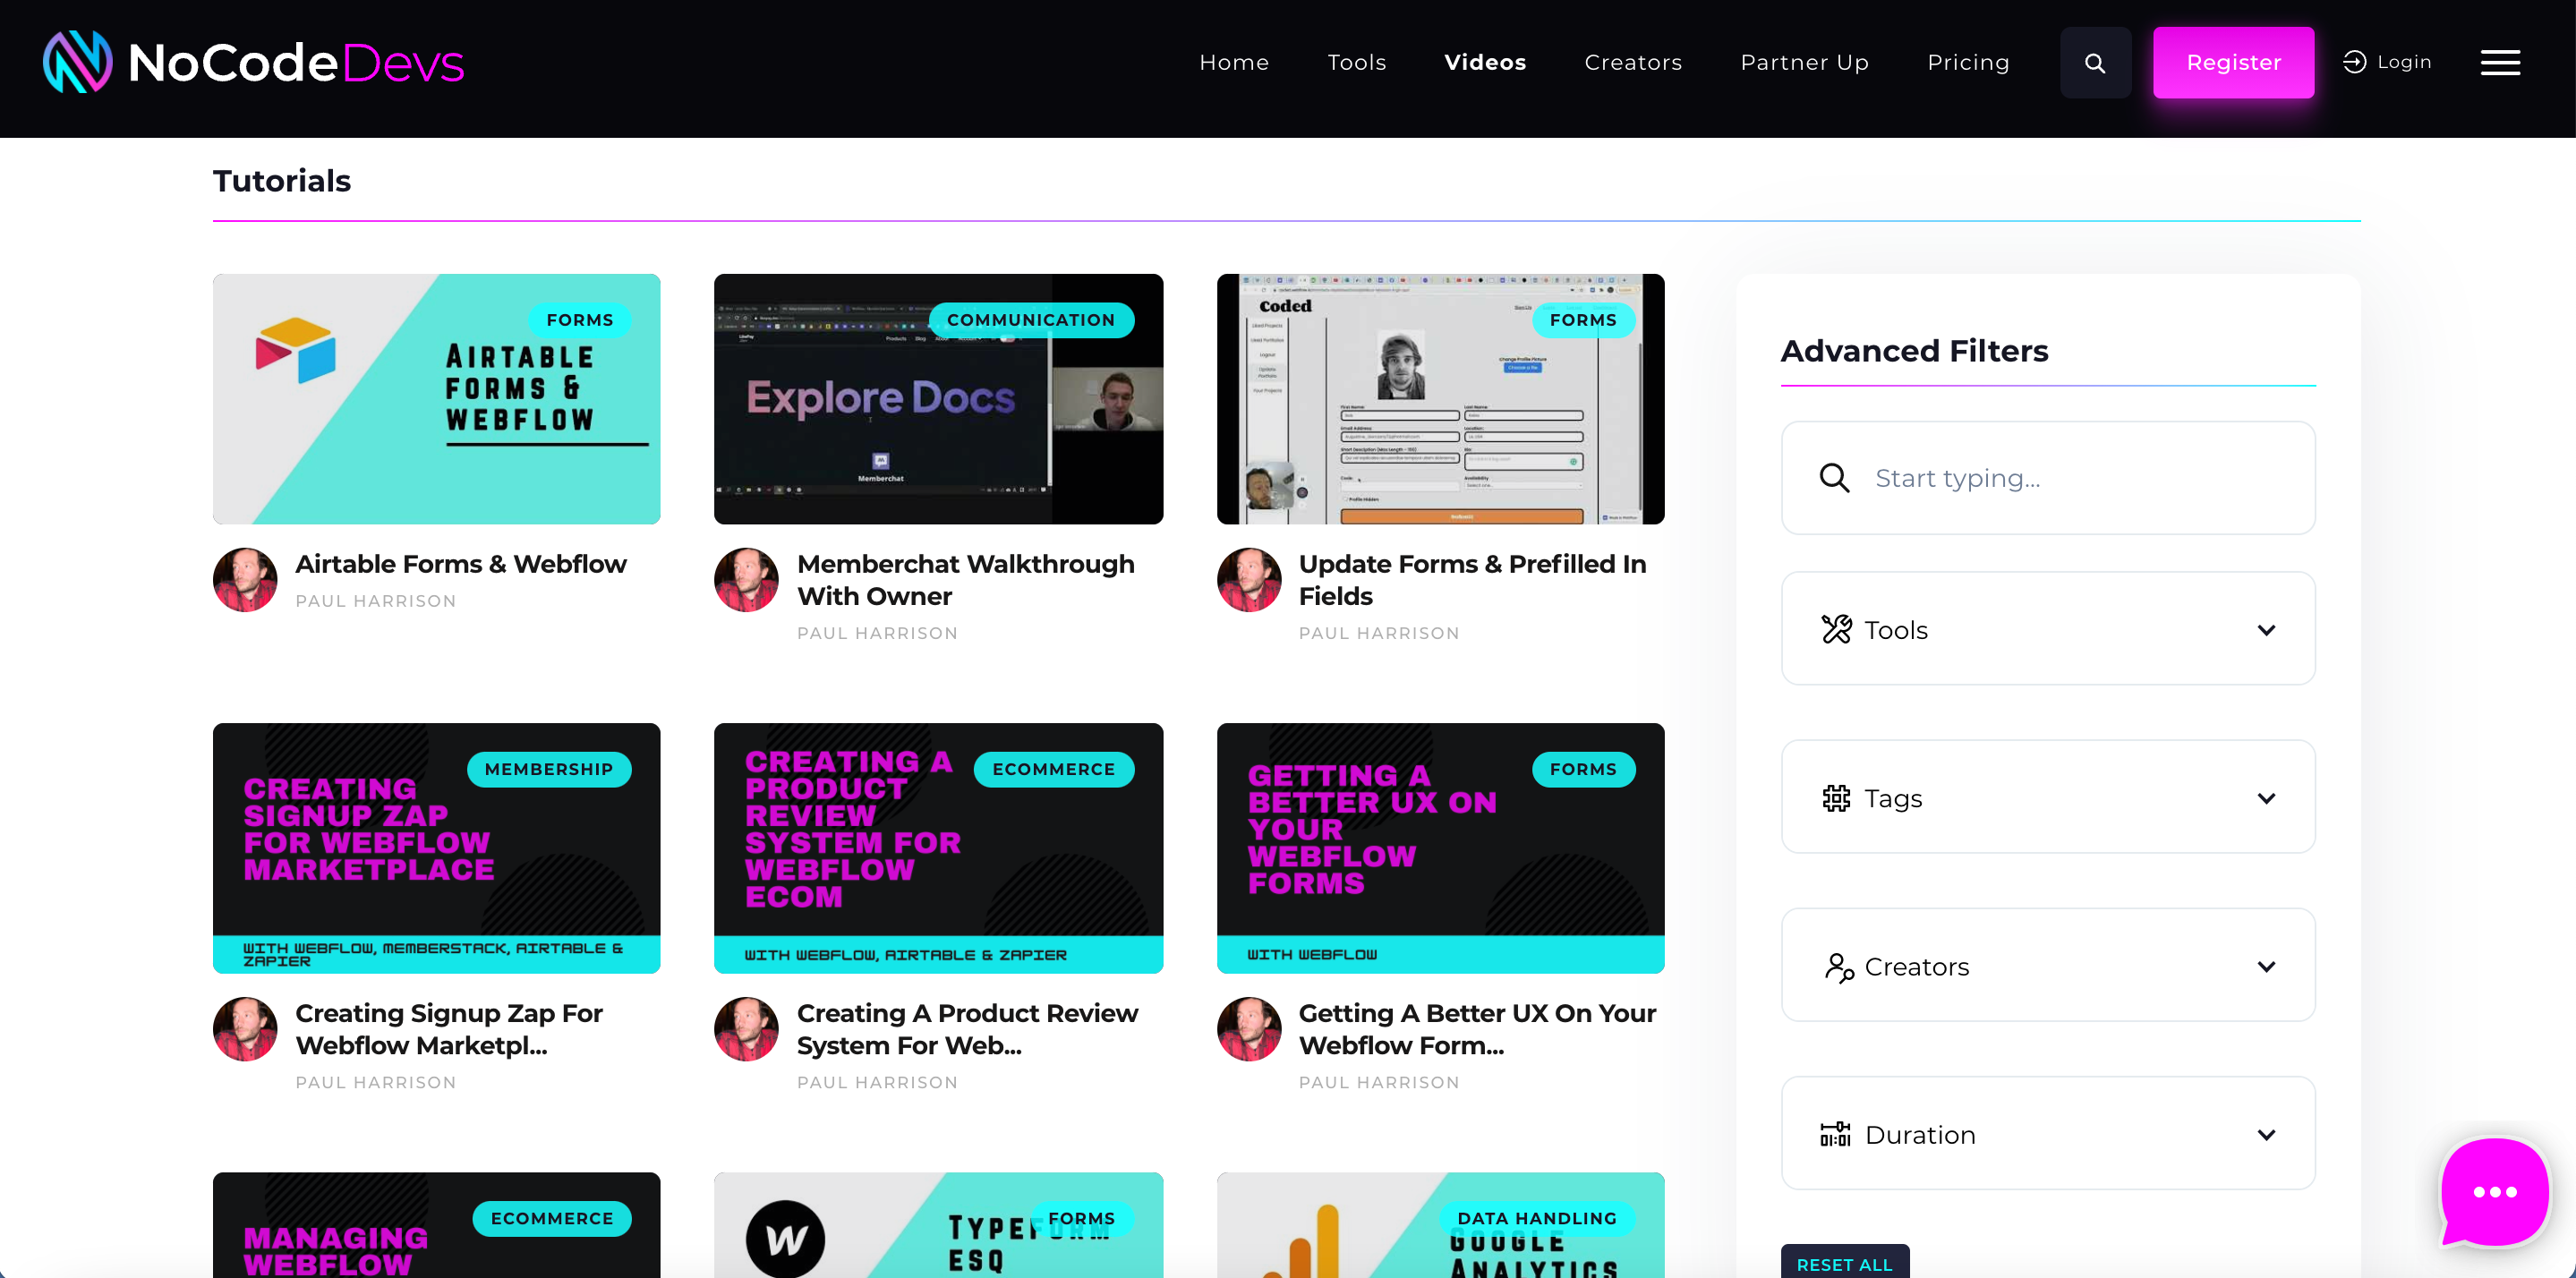2576x1278 pixels.
Task: Click the DATA HANDLING tag on Google Analytics thumbnail
Action: (x=1537, y=1218)
